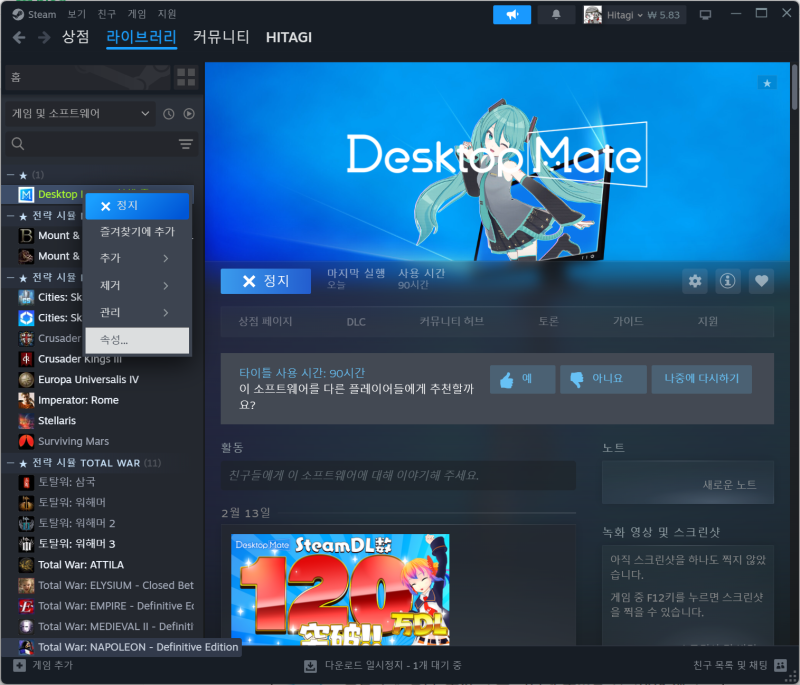Collapse the category above Mount & entries
Image resolution: width=800 pixels, height=685 pixels.
[x=10, y=216]
